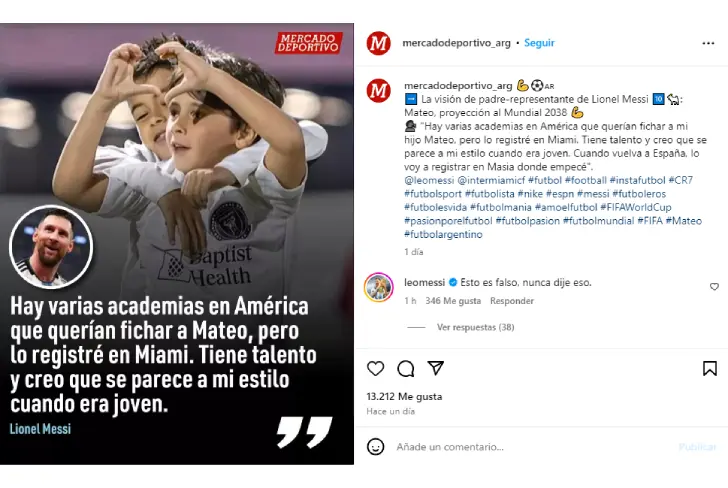728x488 pixels.
Task: Open the three-dot more options menu
Action: 708,43
